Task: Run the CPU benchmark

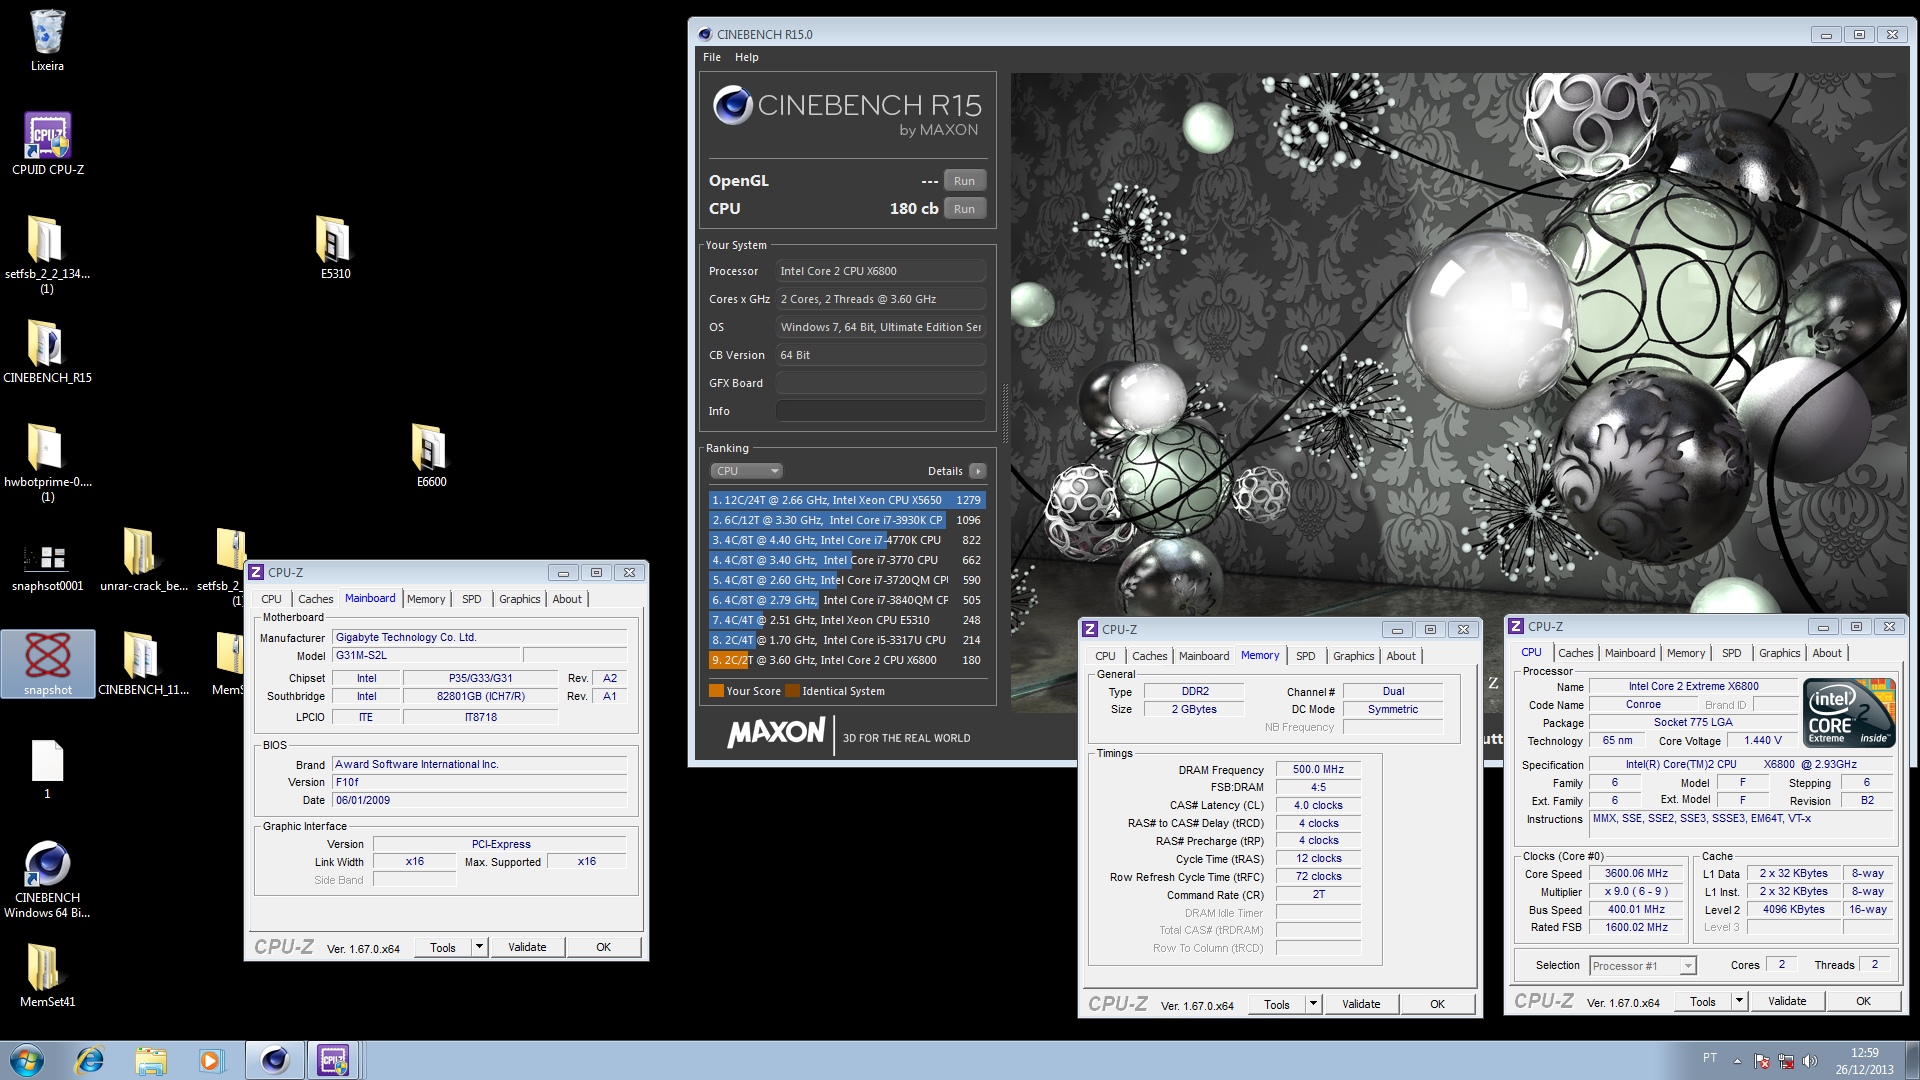Action: click(964, 209)
